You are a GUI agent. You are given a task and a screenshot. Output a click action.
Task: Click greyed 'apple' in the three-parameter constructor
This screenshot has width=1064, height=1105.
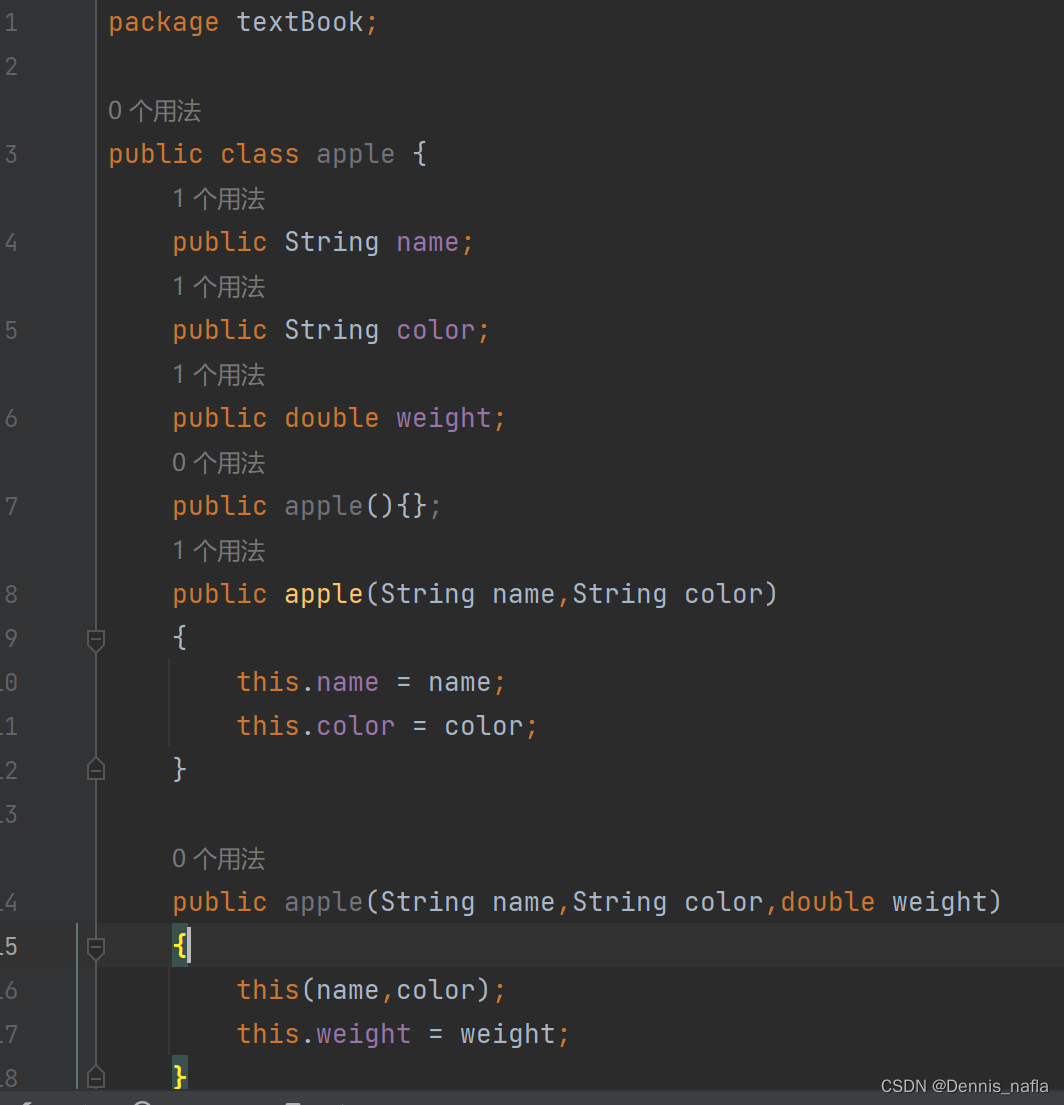(x=323, y=903)
